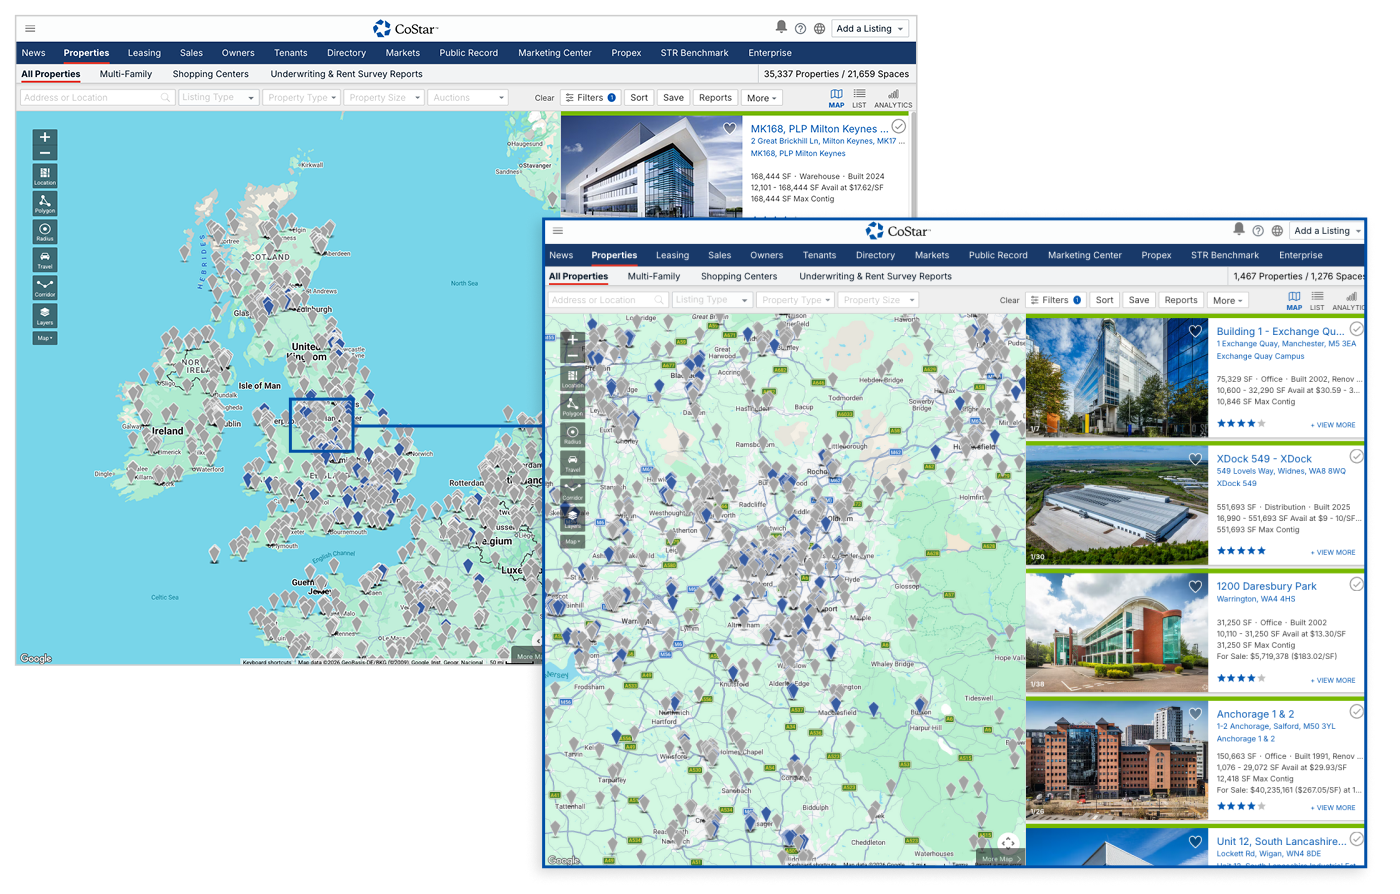Click the Address or Location search field in back window

click(x=97, y=98)
